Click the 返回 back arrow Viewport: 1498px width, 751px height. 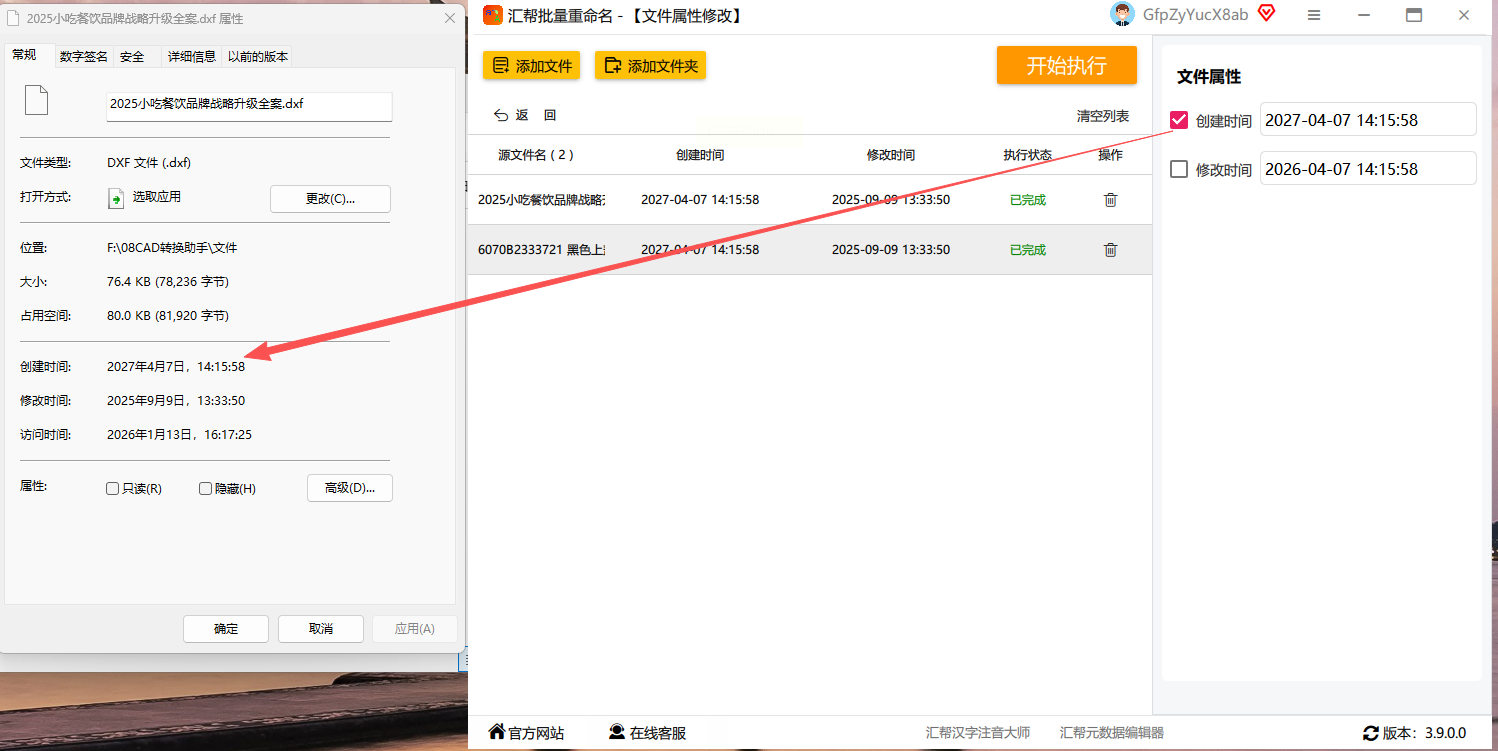coord(501,116)
